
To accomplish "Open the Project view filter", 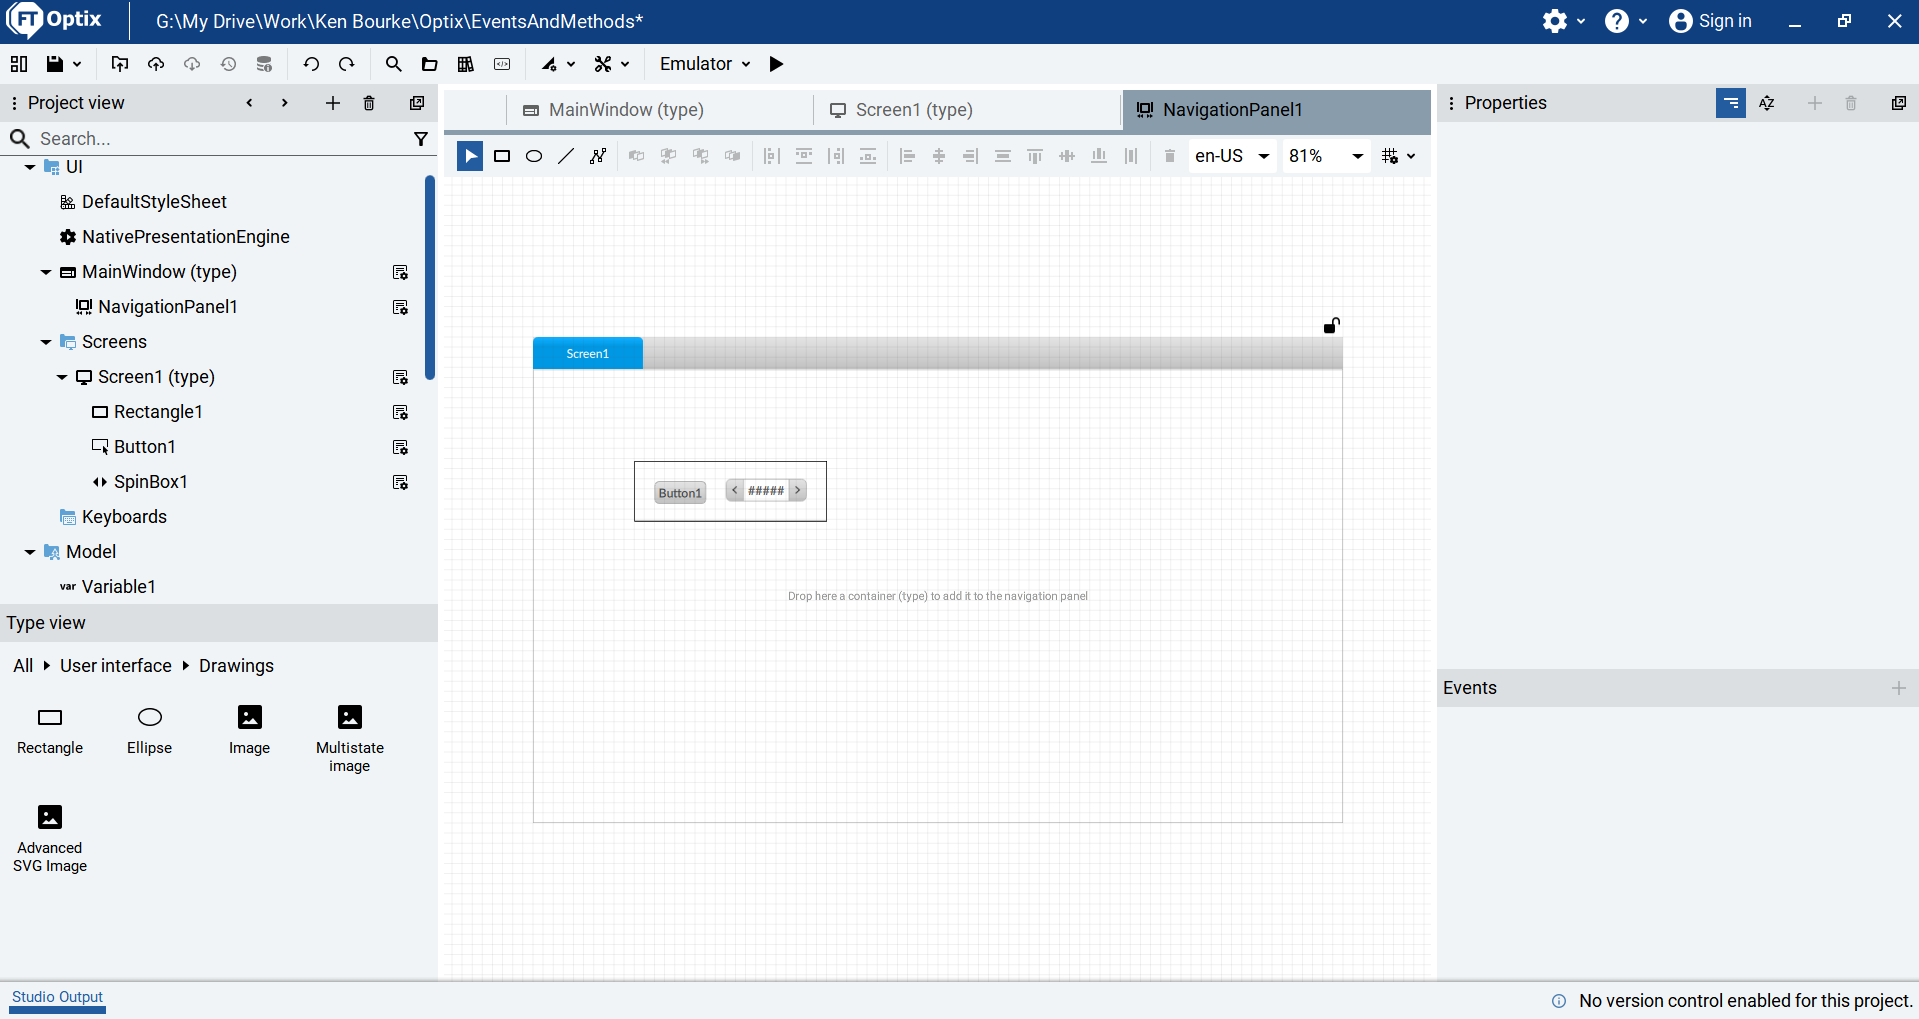I will (x=421, y=139).
